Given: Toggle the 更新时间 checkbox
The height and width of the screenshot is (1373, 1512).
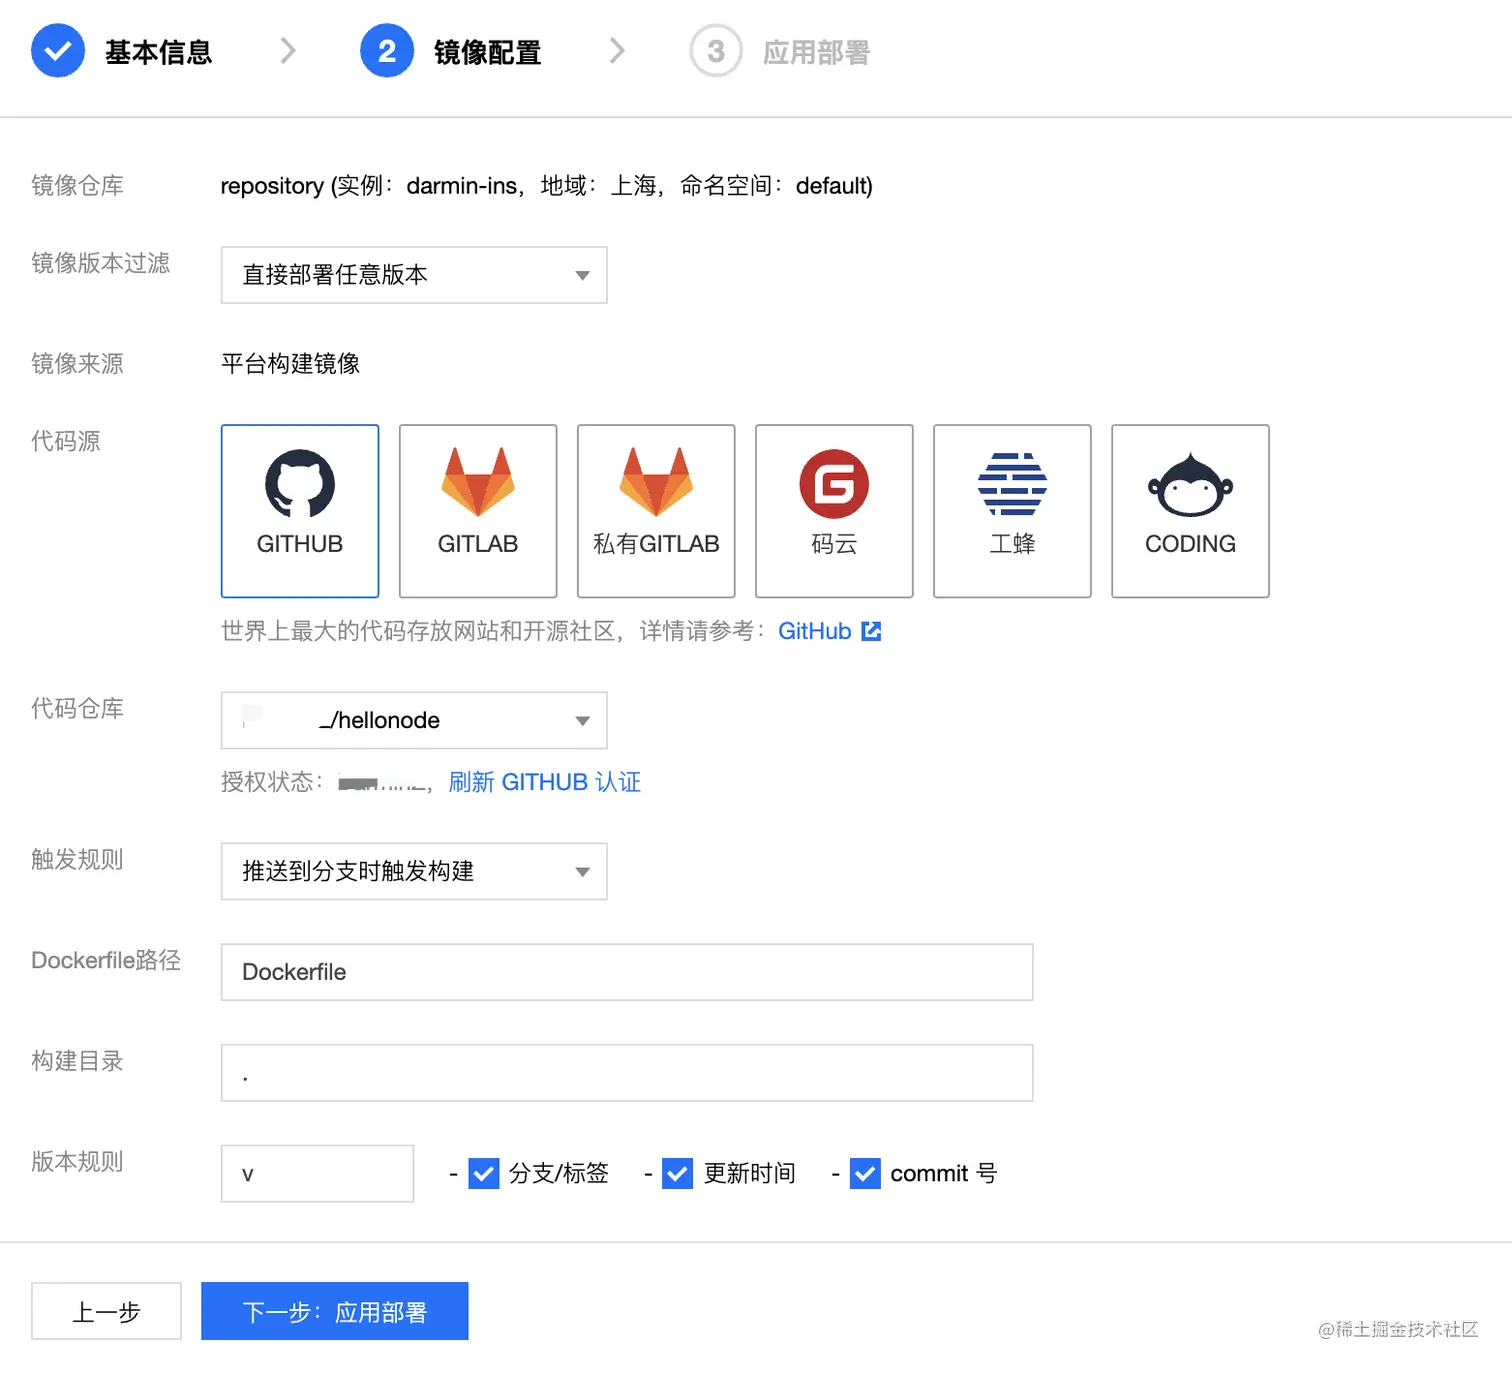Looking at the screenshot, I should tap(678, 1173).
